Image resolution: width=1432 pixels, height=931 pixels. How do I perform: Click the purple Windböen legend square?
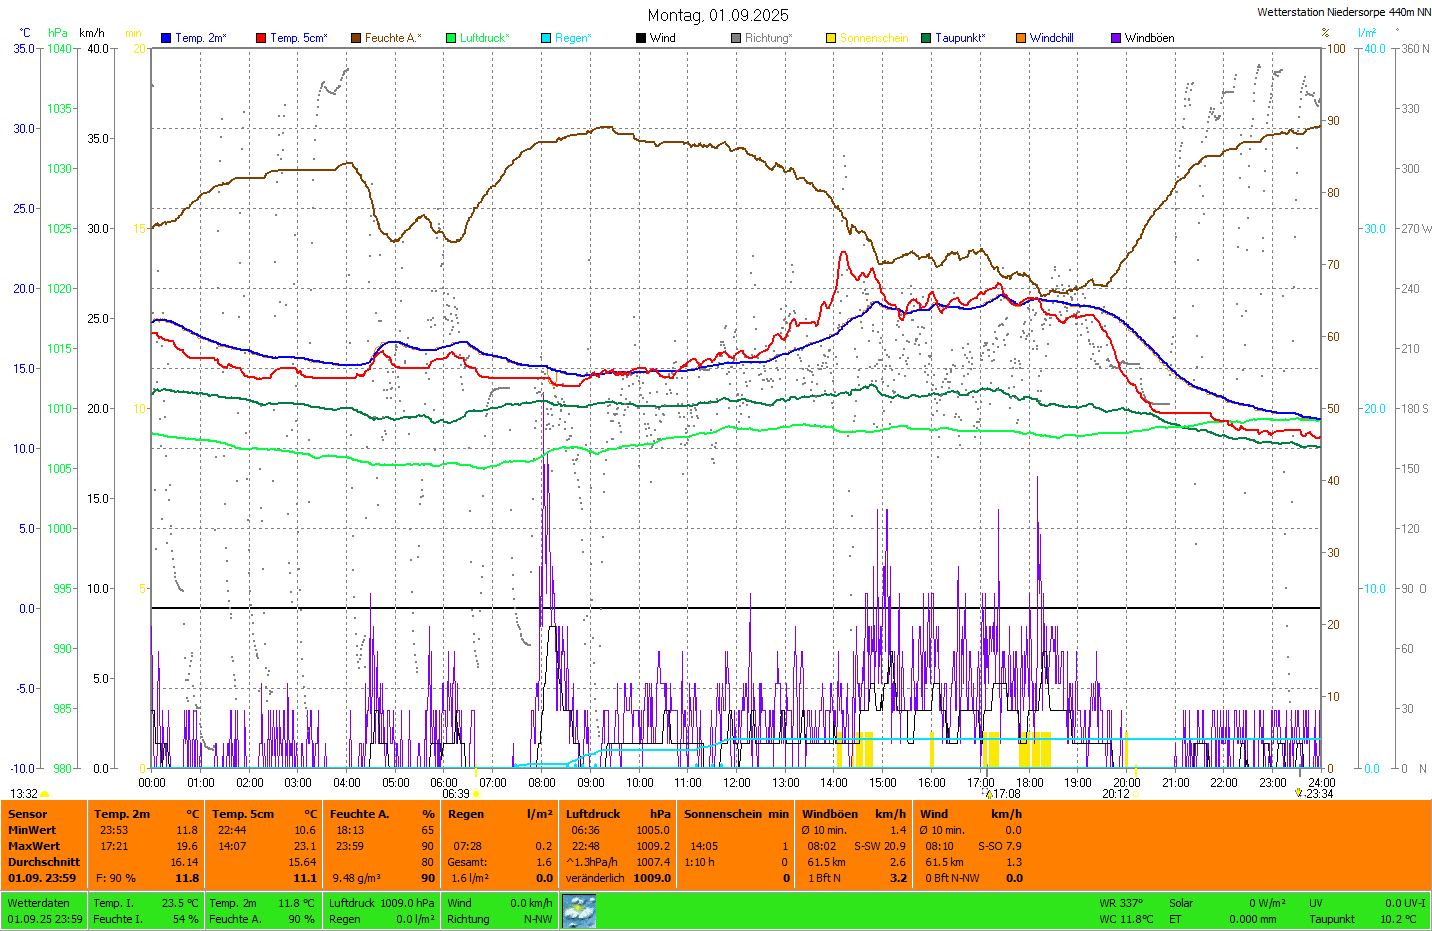tap(1116, 38)
